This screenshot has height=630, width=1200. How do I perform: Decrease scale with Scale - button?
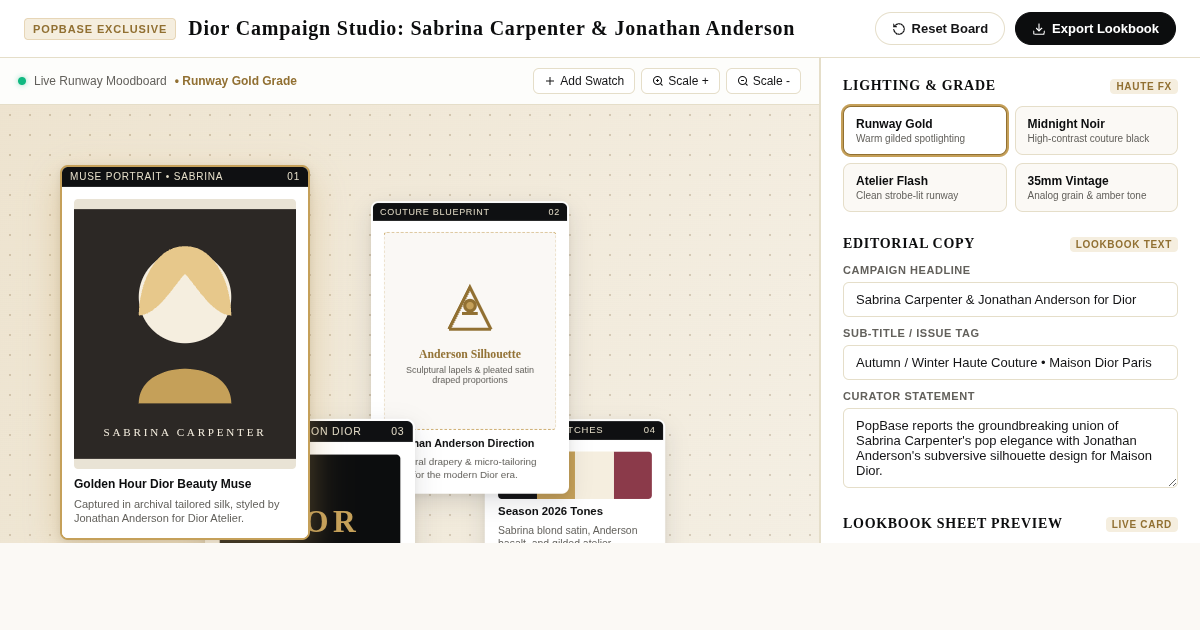coord(763,81)
